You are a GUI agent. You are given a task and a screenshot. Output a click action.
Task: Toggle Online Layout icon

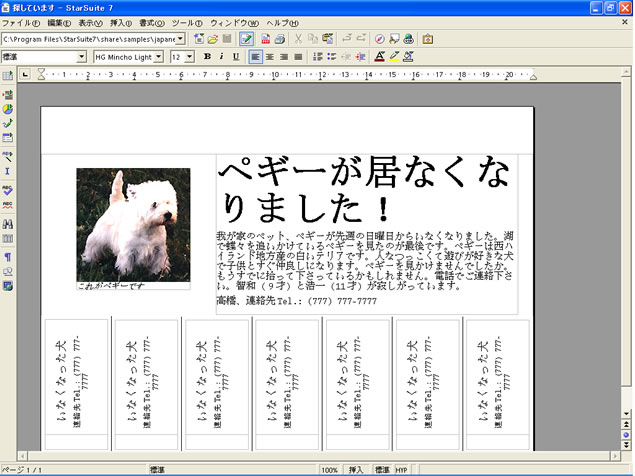8,286
